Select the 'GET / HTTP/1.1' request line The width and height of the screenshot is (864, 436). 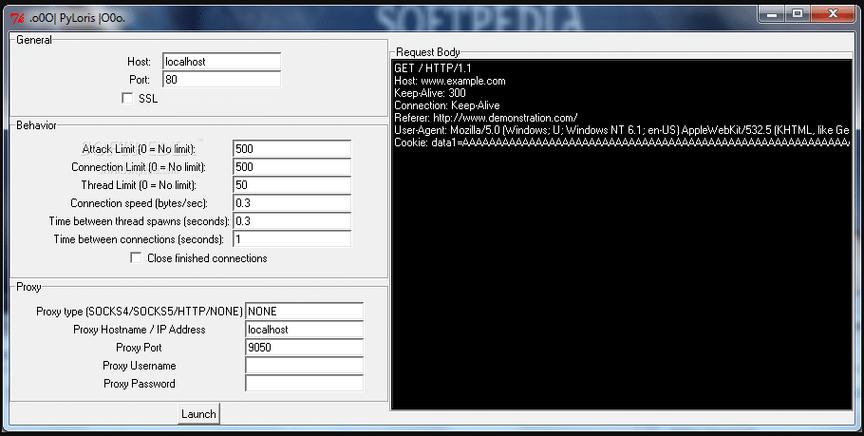point(433,68)
